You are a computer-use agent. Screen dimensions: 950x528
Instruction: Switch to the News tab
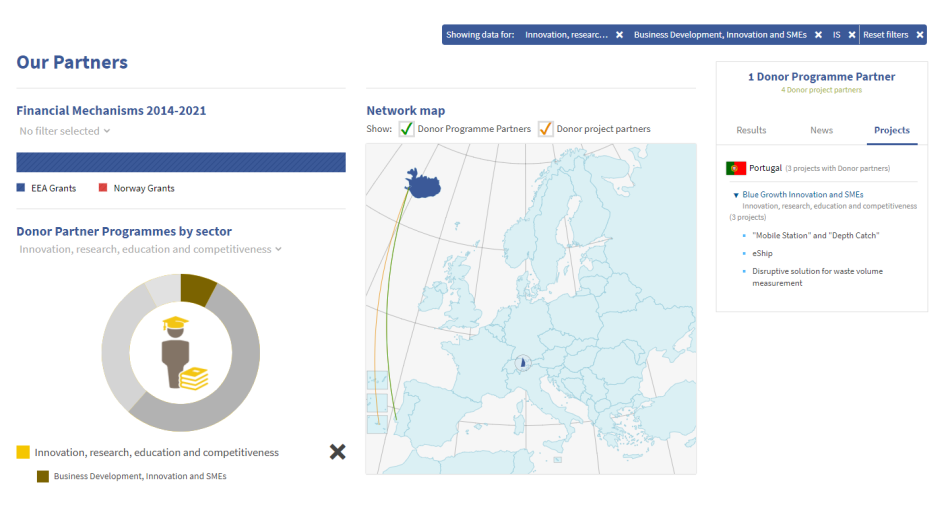[x=821, y=130]
